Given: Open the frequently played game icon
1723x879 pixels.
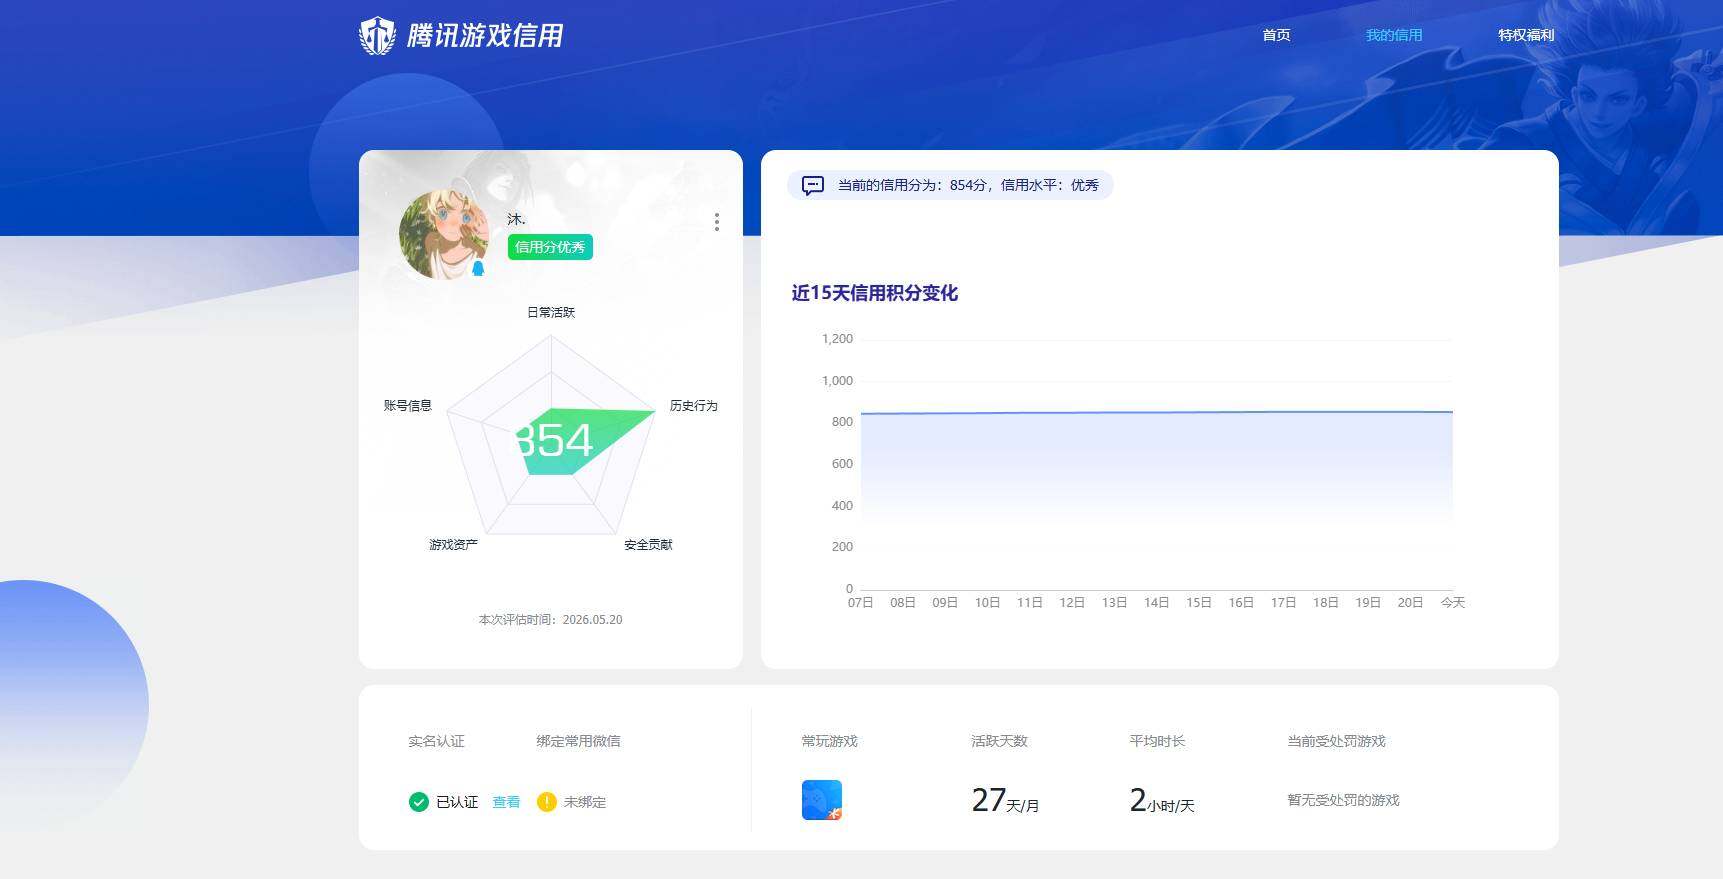Looking at the screenshot, I should [822, 800].
